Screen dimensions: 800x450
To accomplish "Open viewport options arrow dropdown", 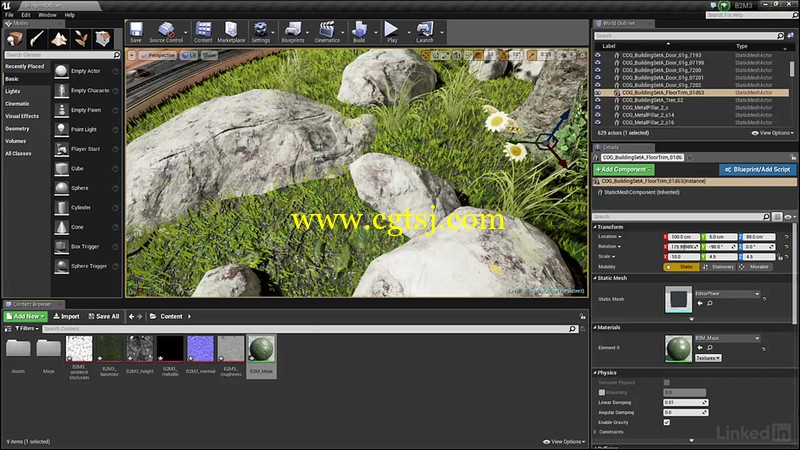I will (x=132, y=55).
